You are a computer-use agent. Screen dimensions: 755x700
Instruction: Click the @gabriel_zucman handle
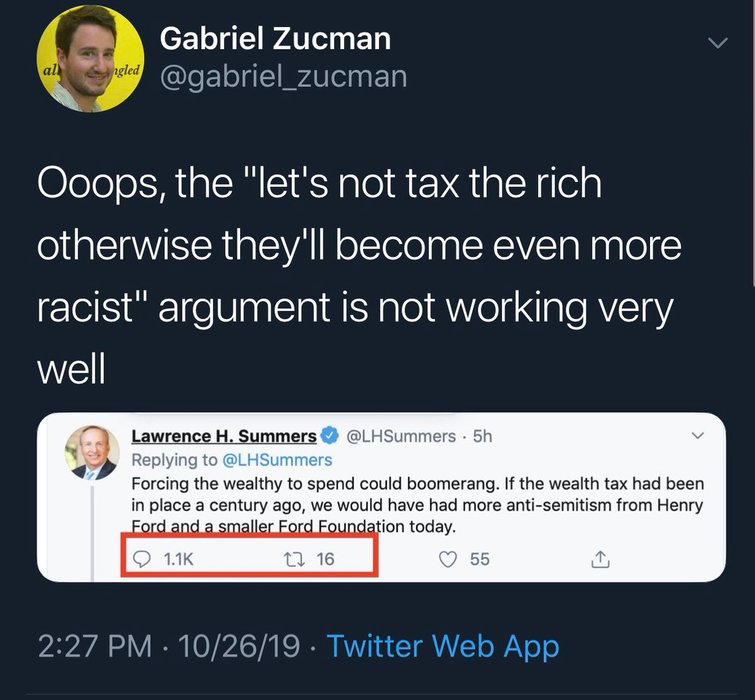(283, 77)
